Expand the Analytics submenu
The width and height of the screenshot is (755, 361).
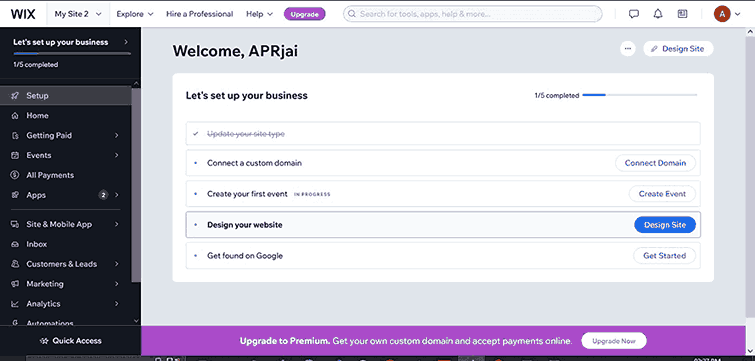[x=117, y=304]
